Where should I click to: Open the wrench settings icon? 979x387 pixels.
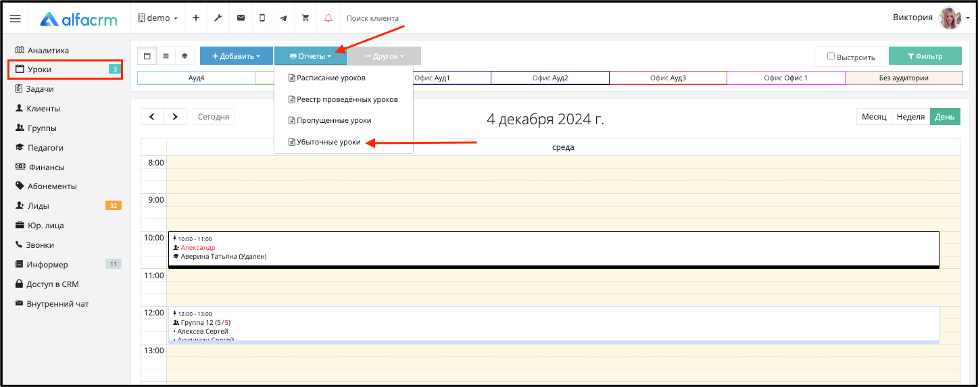[218, 18]
